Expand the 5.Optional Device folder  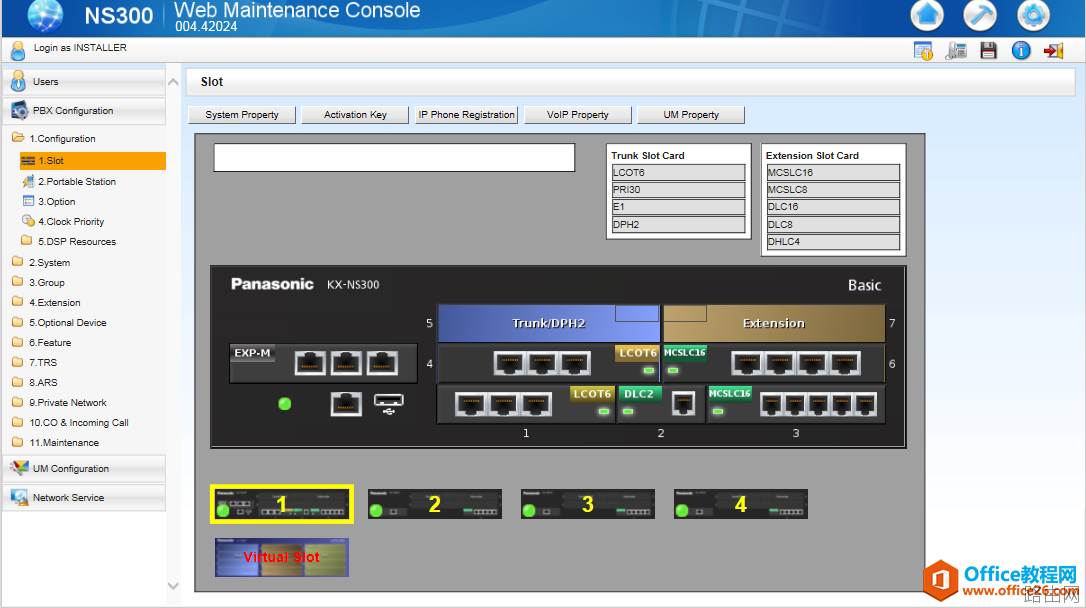coord(60,323)
